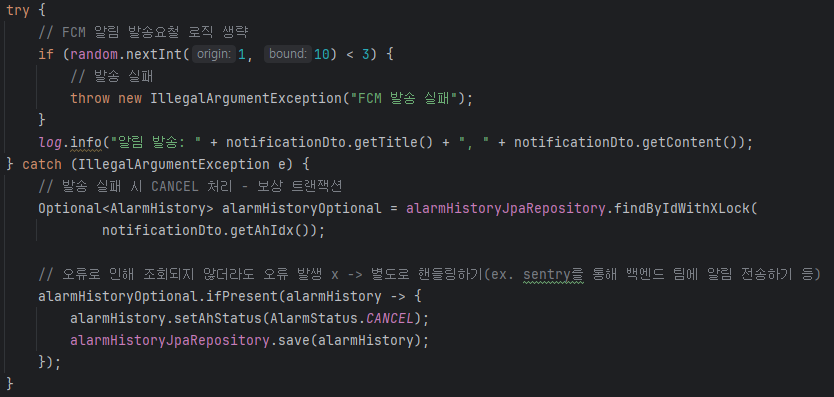Click the save(alarmHistory) method call
The width and height of the screenshot is (834, 397).
coord(349,341)
